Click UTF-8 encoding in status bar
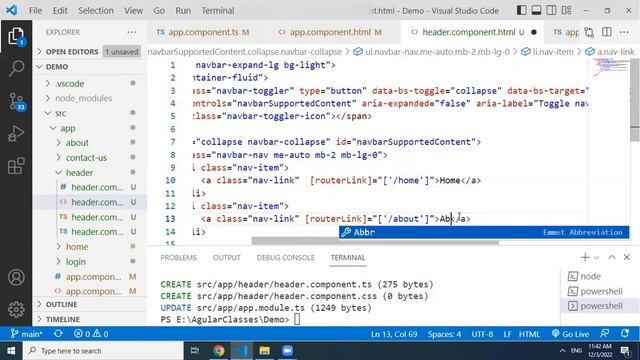 coord(482,334)
